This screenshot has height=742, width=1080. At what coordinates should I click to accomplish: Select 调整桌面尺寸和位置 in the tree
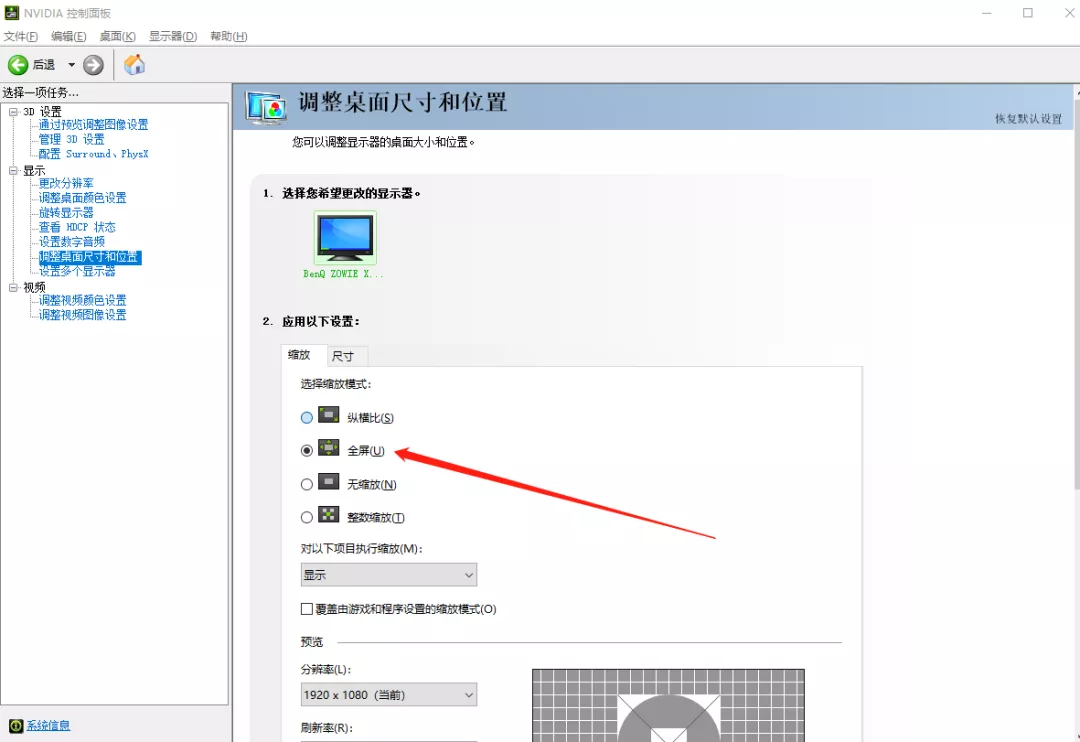point(90,257)
